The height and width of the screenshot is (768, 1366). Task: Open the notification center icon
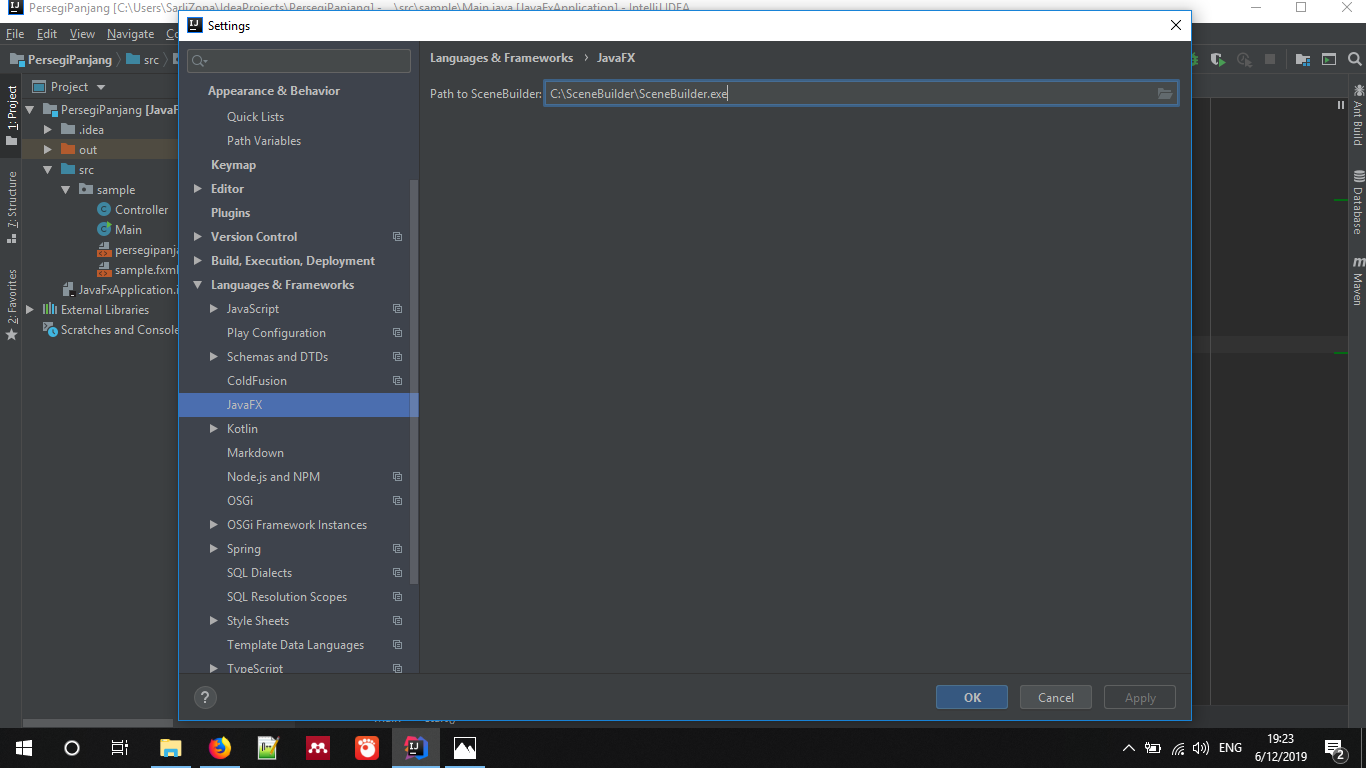[1334, 748]
